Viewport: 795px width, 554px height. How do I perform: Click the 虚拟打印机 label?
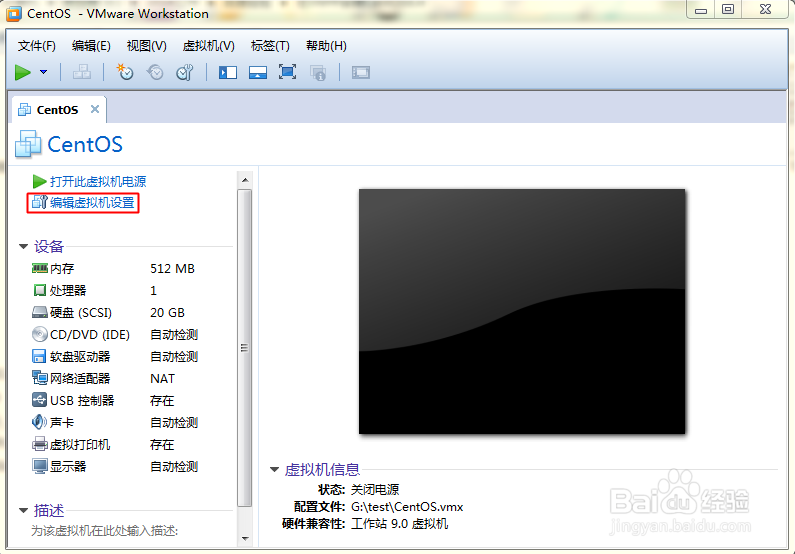(x=80, y=445)
